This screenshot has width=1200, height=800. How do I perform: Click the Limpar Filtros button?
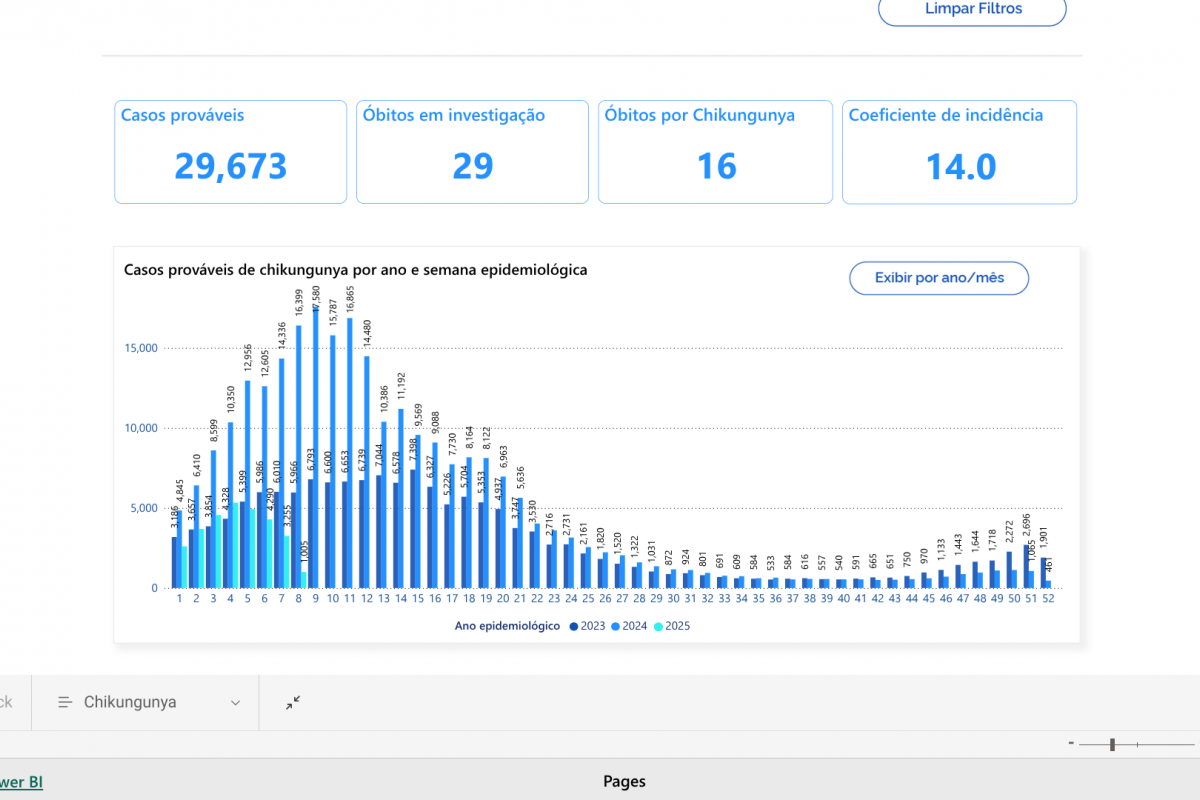972,9
